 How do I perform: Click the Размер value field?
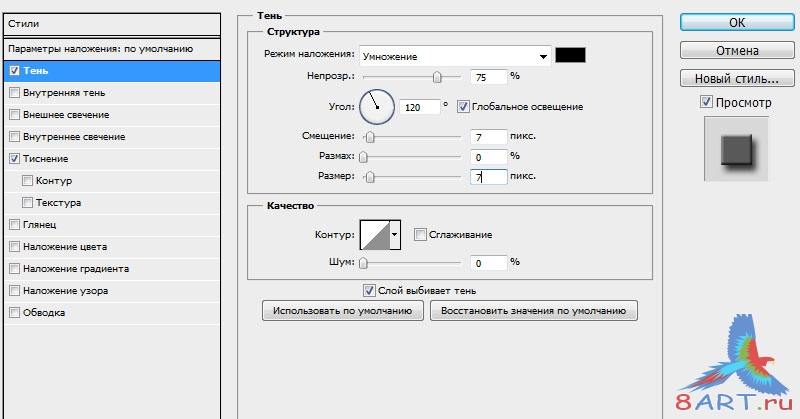point(488,177)
